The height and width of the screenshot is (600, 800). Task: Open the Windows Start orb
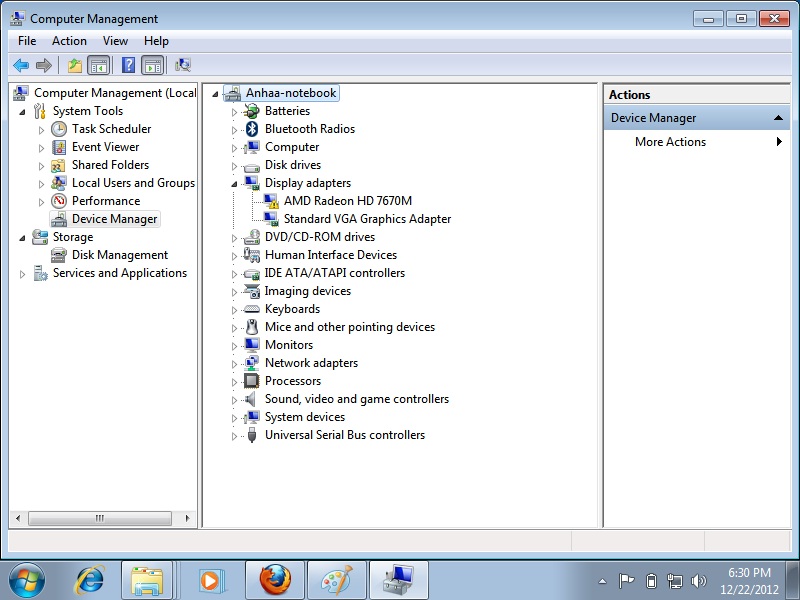tap(27, 581)
